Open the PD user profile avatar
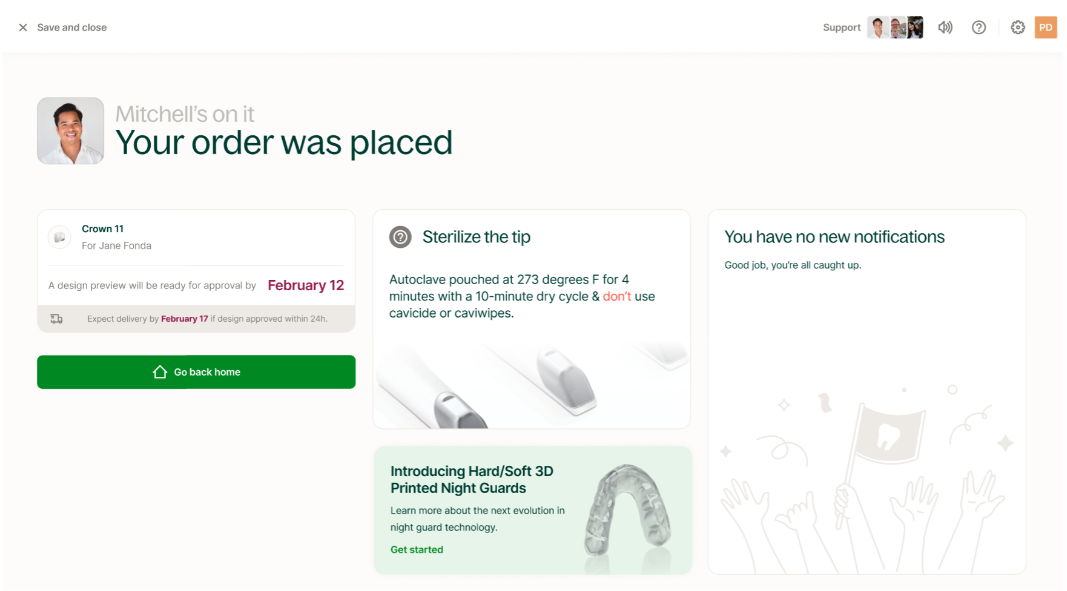1067x591 pixels. pos(1046,28)
